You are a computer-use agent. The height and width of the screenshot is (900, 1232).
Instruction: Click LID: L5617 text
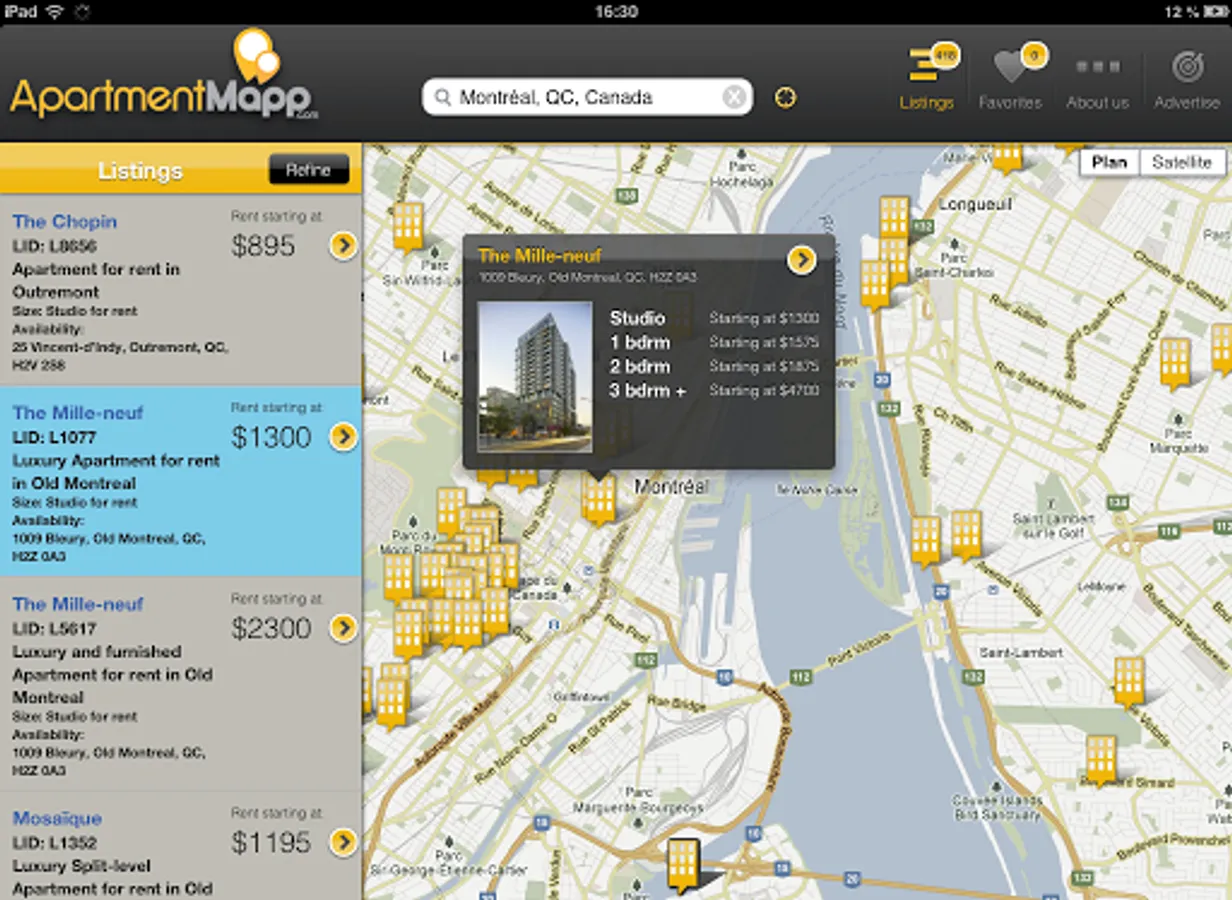[x=54, y=628]
